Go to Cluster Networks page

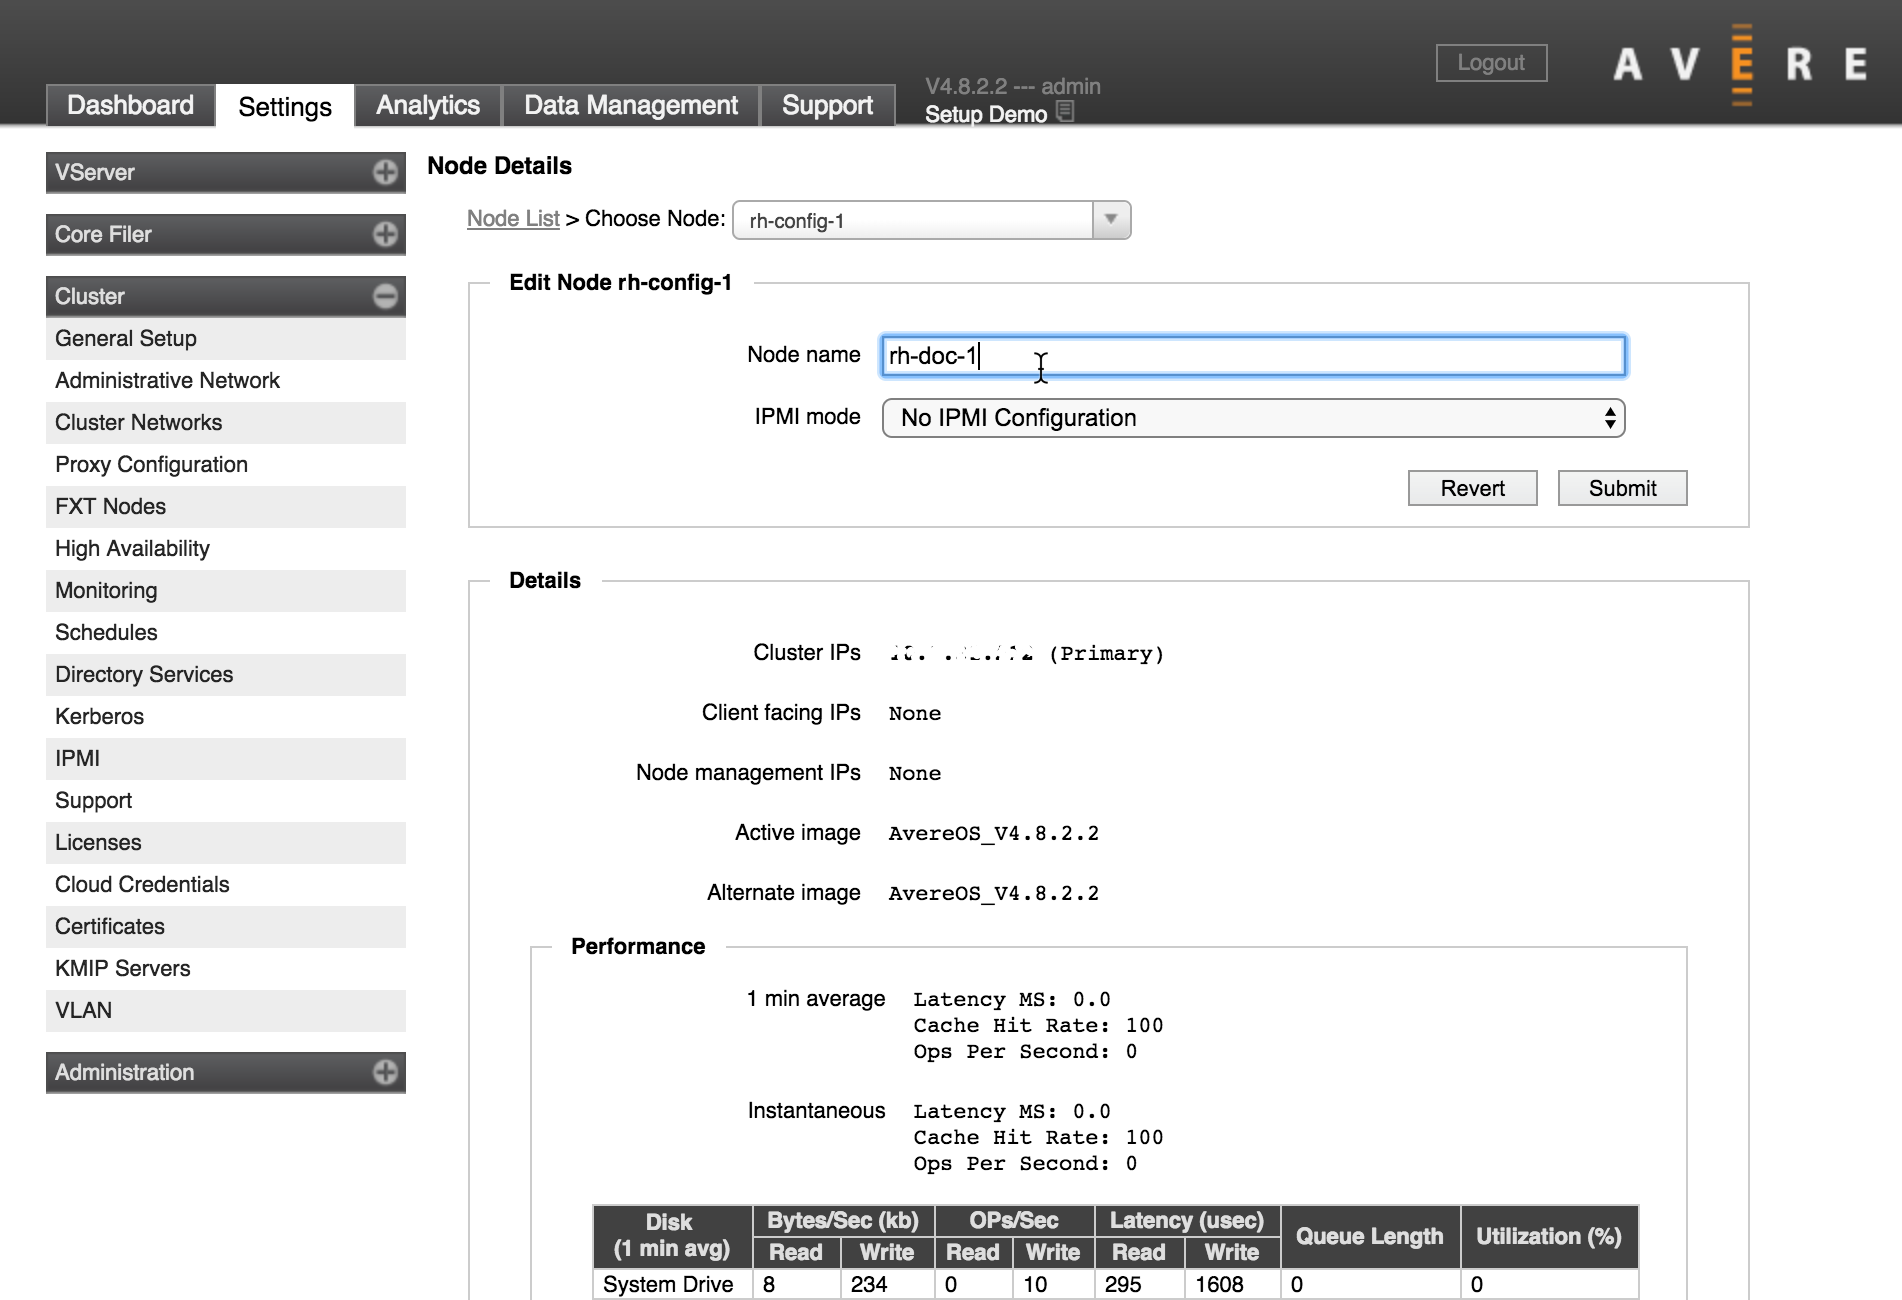(226, 423)
